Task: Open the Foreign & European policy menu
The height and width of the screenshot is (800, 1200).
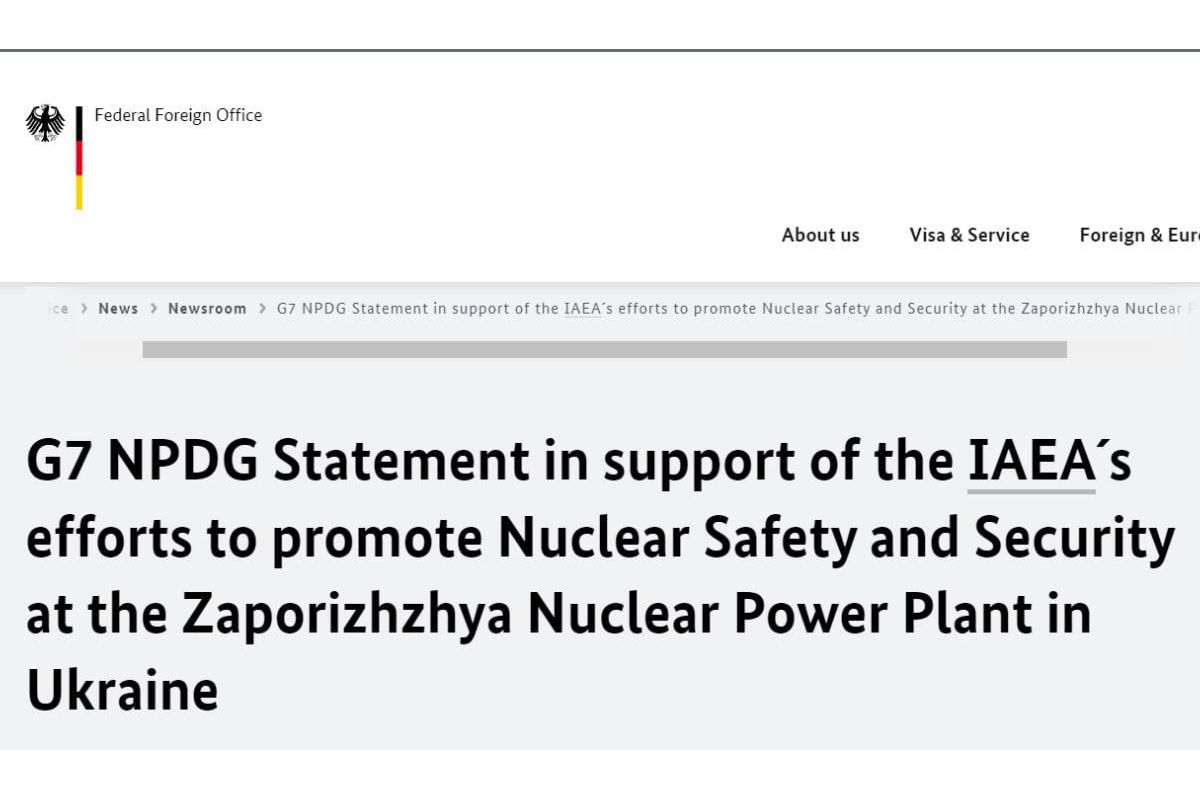Action: click(x=1138, y=235)
